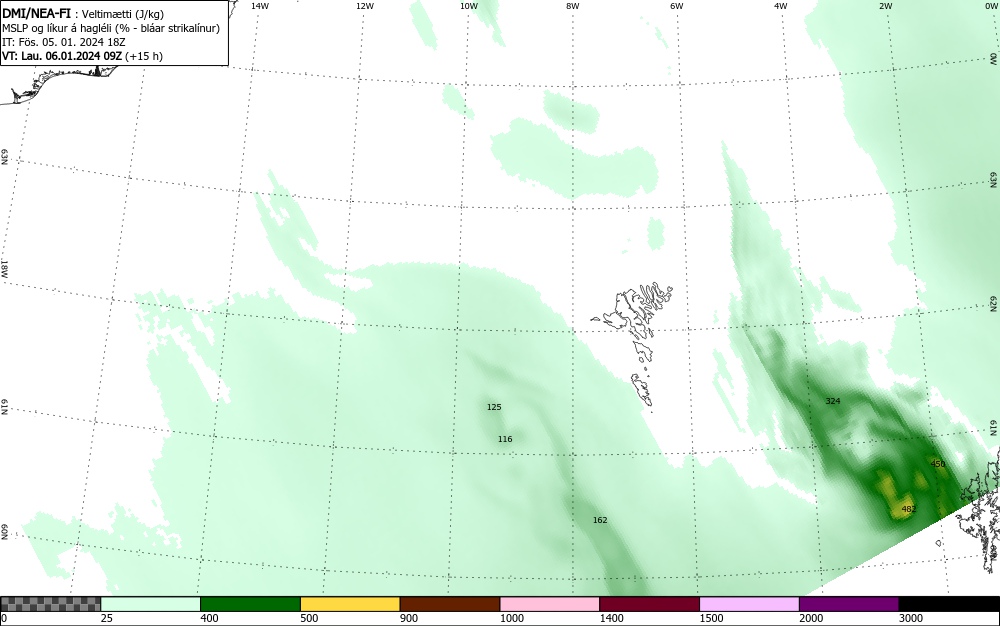This screenshot has width=1000, height=626.
Task: Click the 162 value label
Action: point(600,520)
